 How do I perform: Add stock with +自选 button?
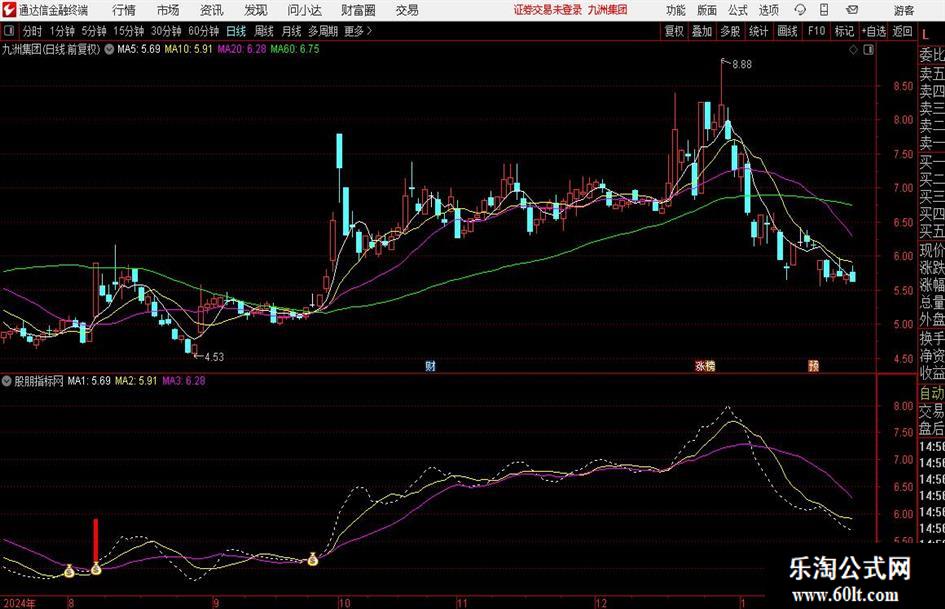pos(873,31)
